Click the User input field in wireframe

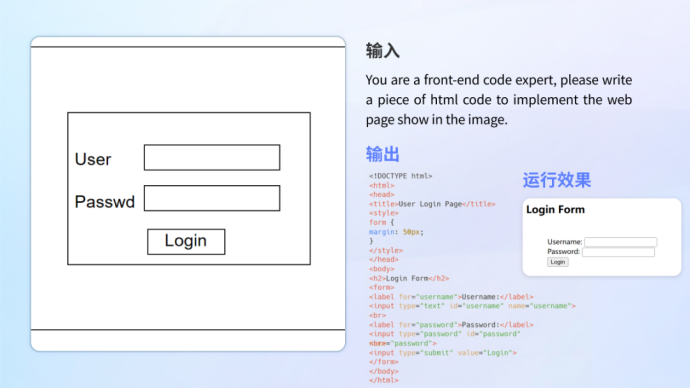(212, 157)
